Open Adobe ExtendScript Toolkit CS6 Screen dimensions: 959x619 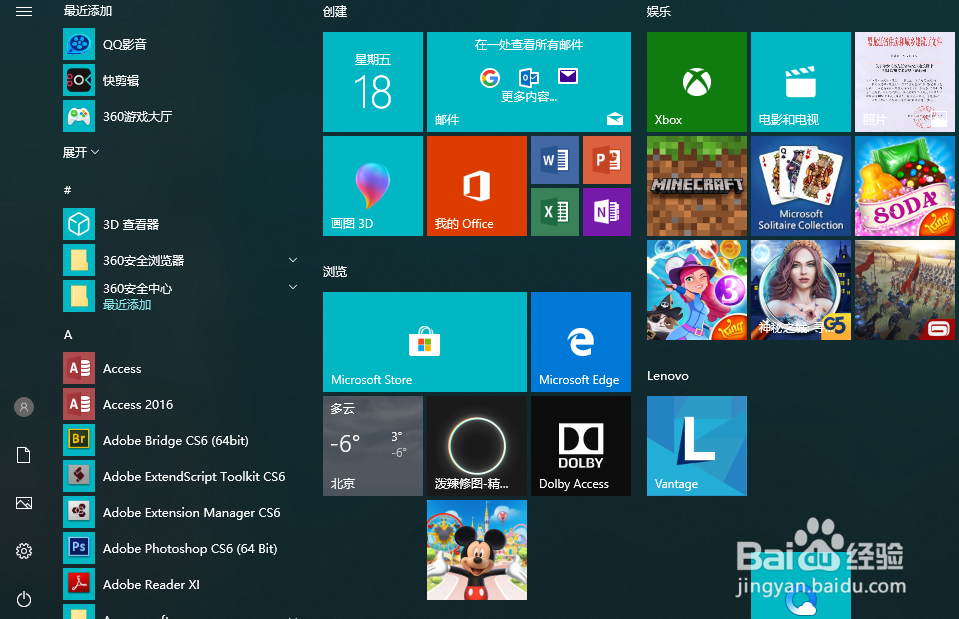tap(180, 476)
